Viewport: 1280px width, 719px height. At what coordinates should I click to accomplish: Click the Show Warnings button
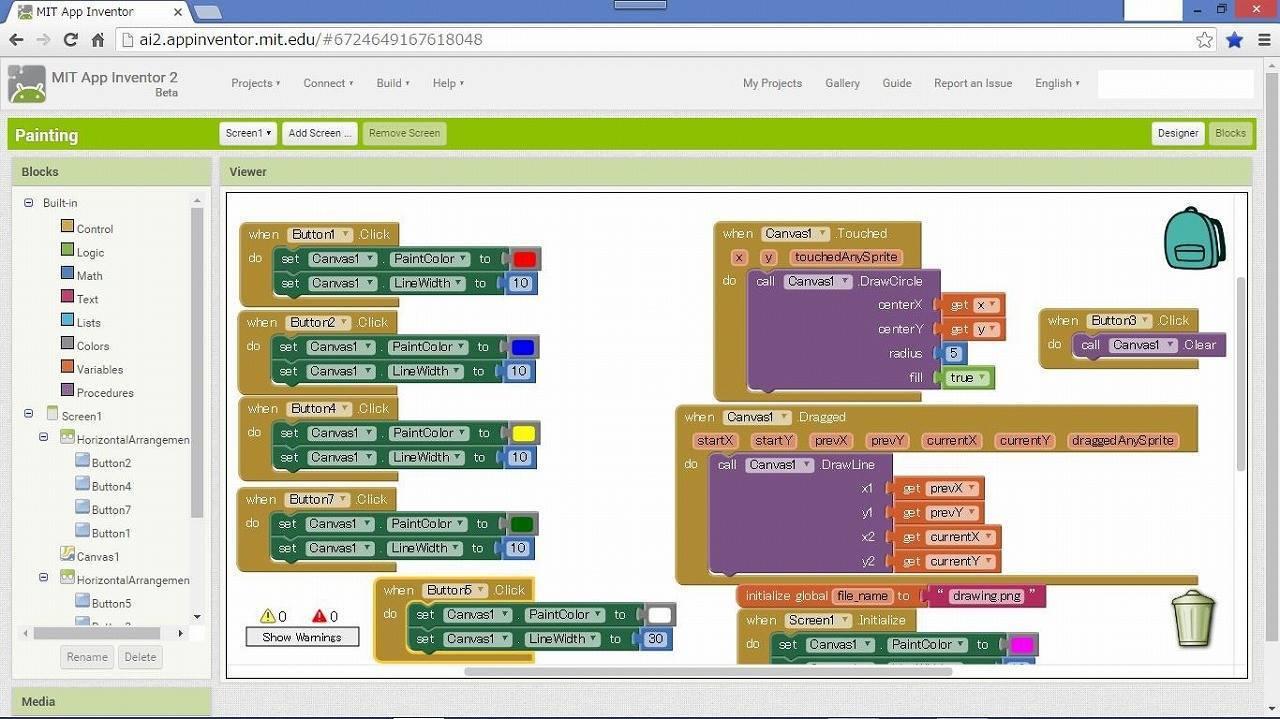(x=302, y=637)
